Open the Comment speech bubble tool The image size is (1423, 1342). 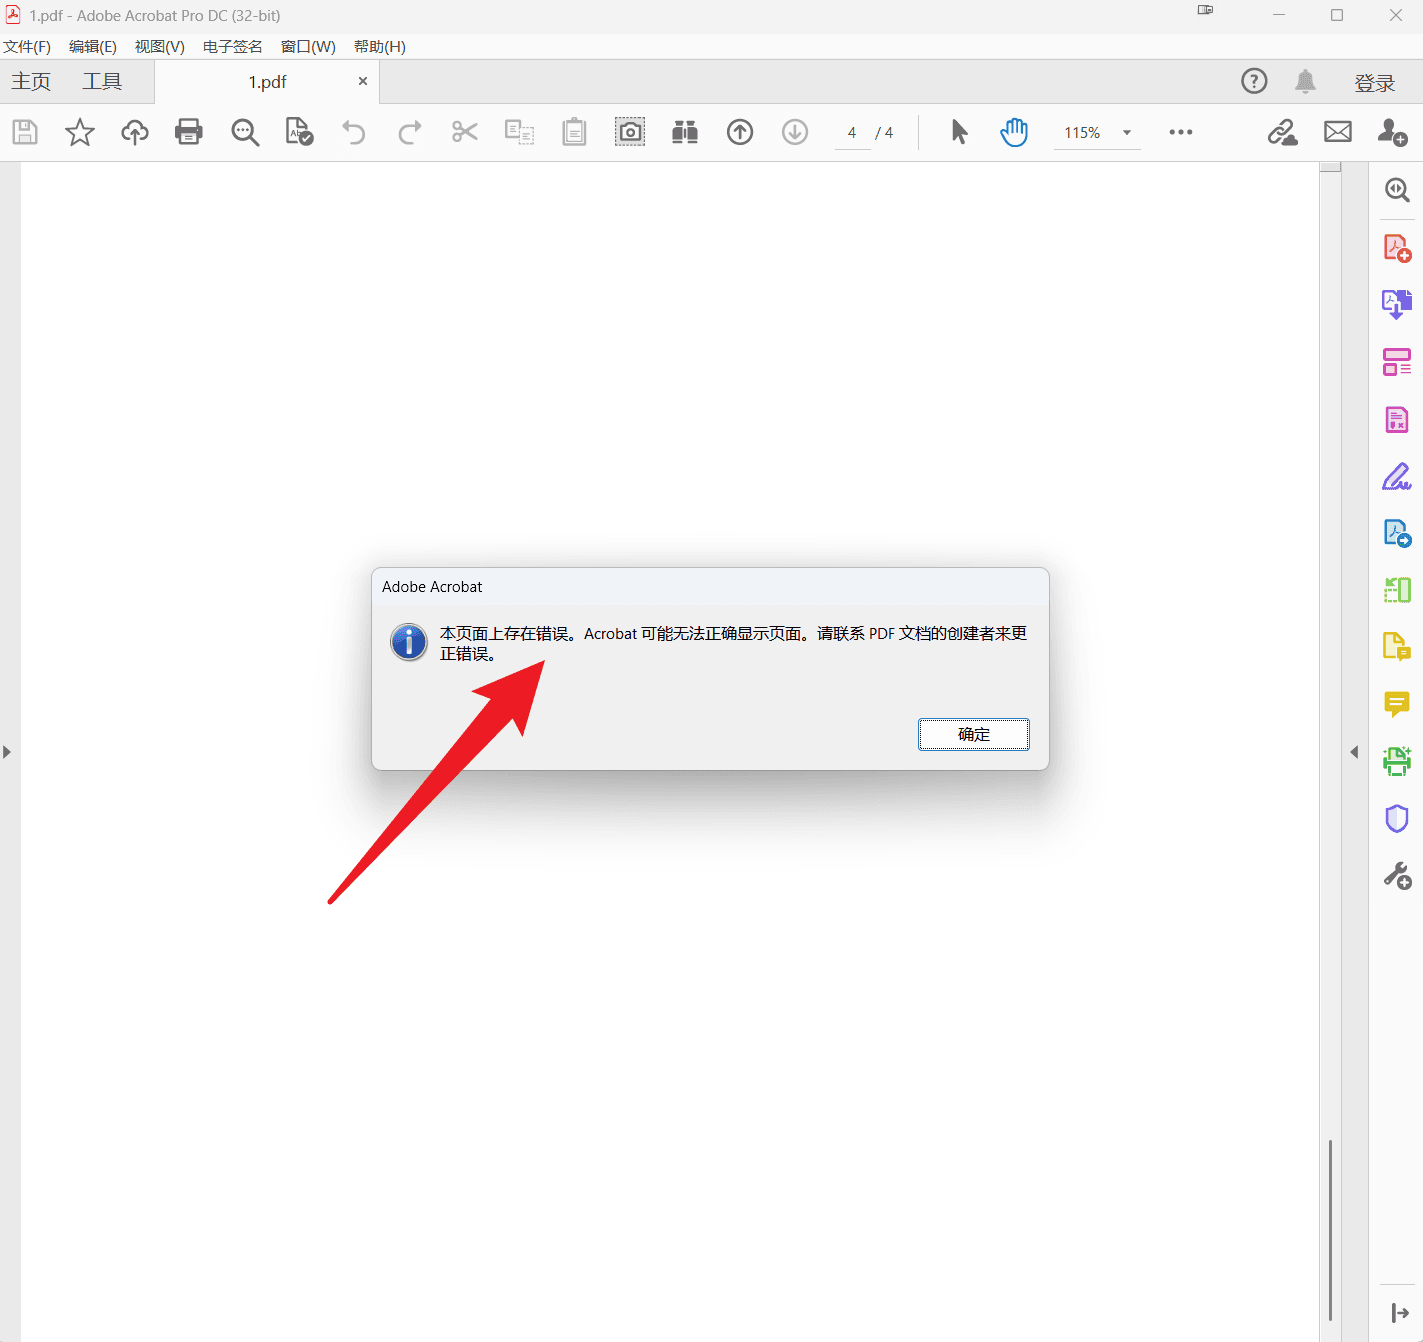pos(1397,705)
